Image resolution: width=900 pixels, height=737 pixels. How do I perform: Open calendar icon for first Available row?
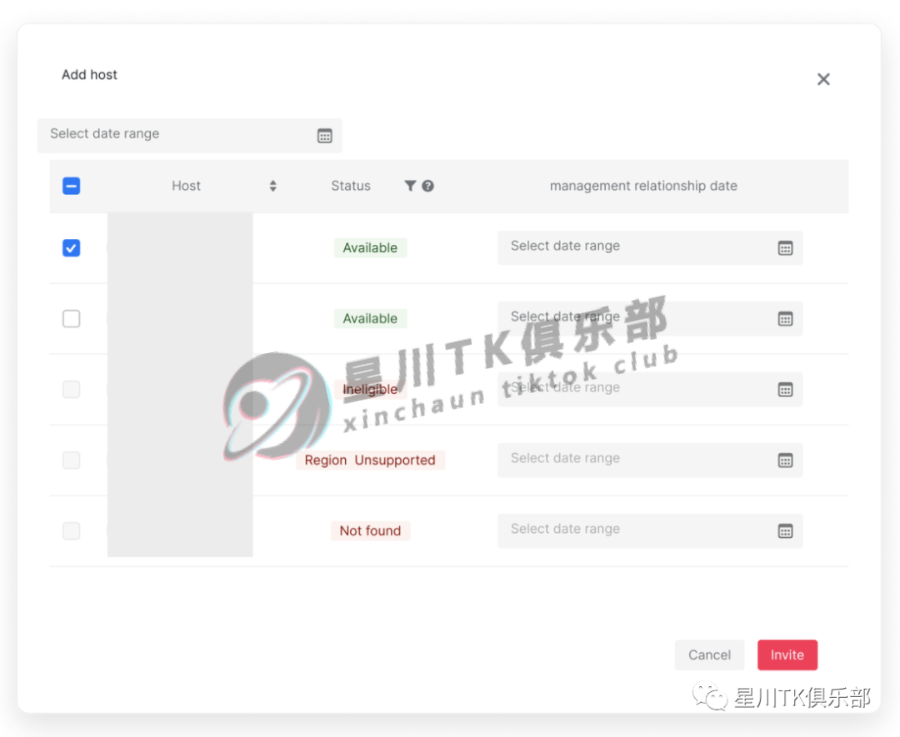(785, 248)
